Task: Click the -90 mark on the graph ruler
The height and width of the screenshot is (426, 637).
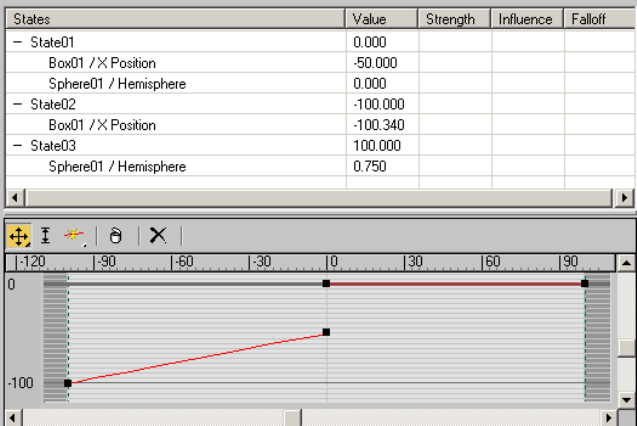Action: coord(106,262)
